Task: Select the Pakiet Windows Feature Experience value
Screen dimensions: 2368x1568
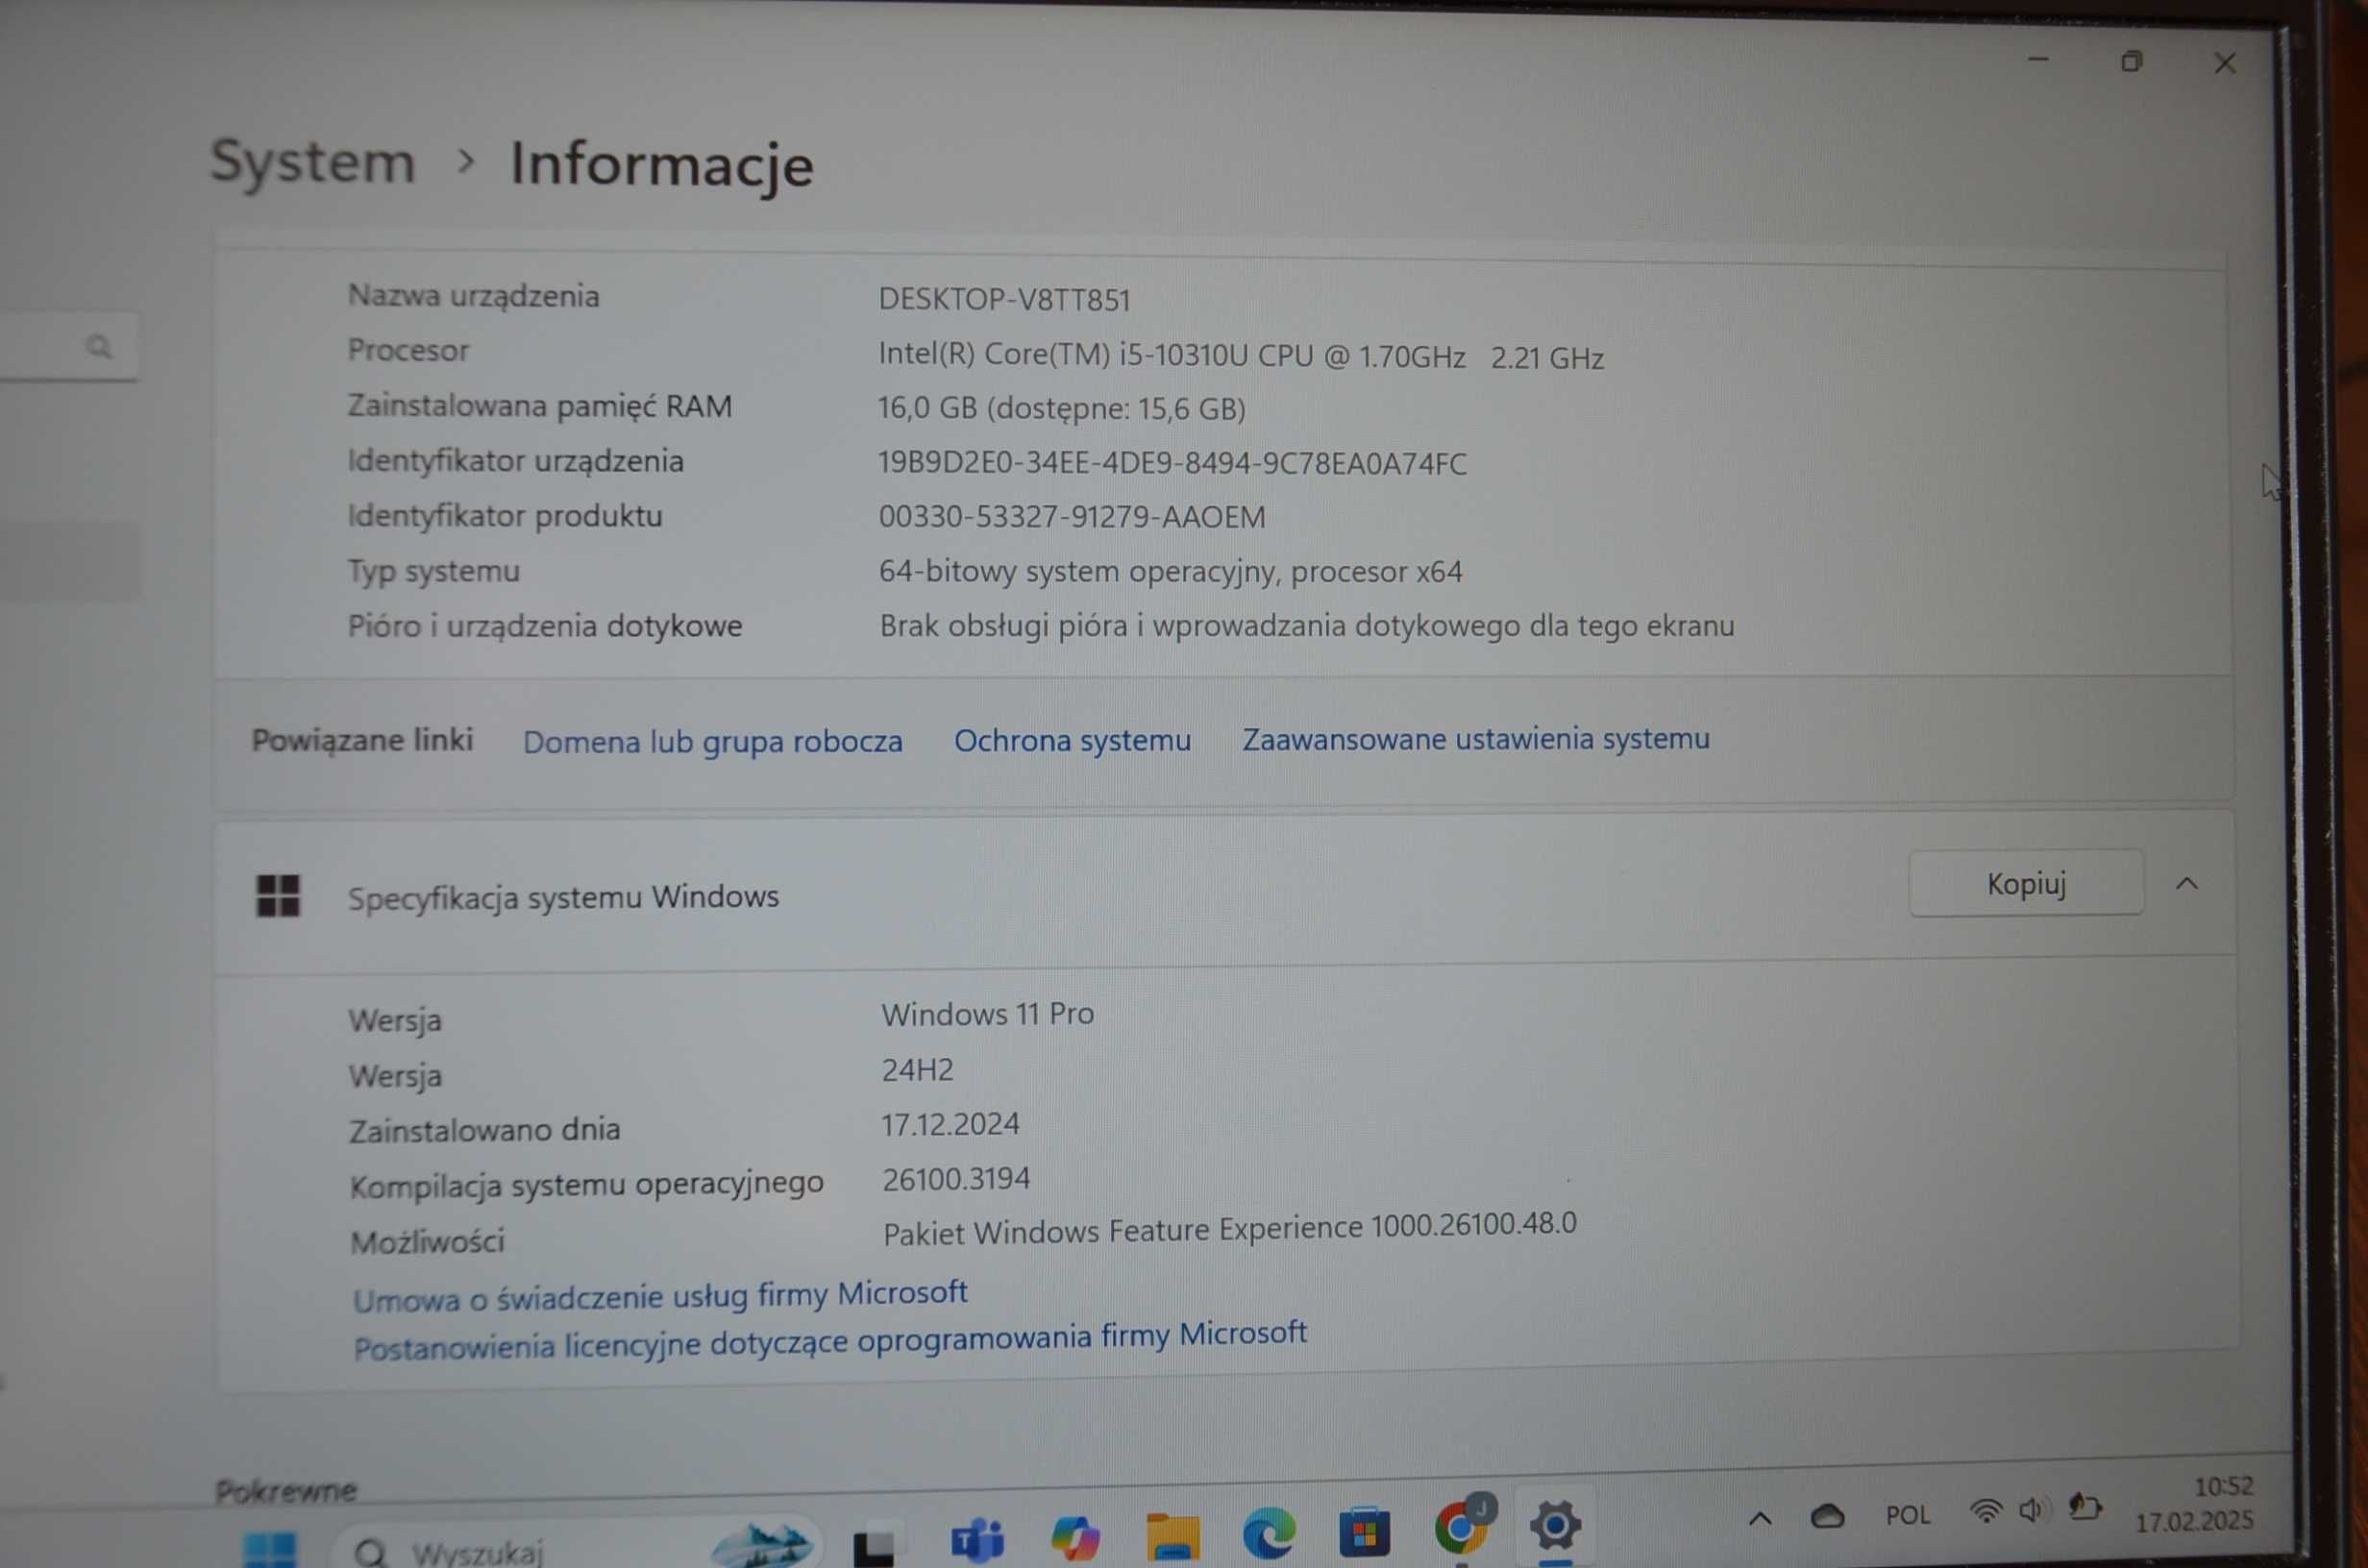Action: point(1229,1229)
